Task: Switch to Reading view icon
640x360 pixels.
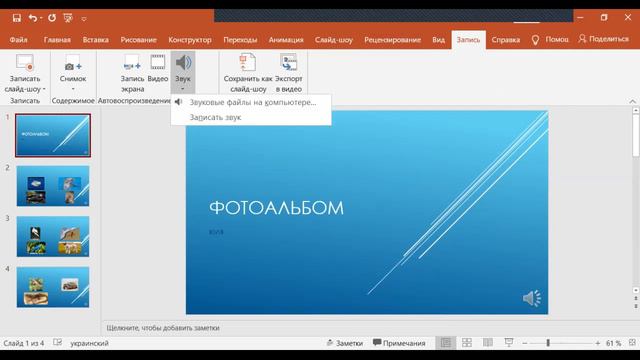Action: (x=488, y=343)
